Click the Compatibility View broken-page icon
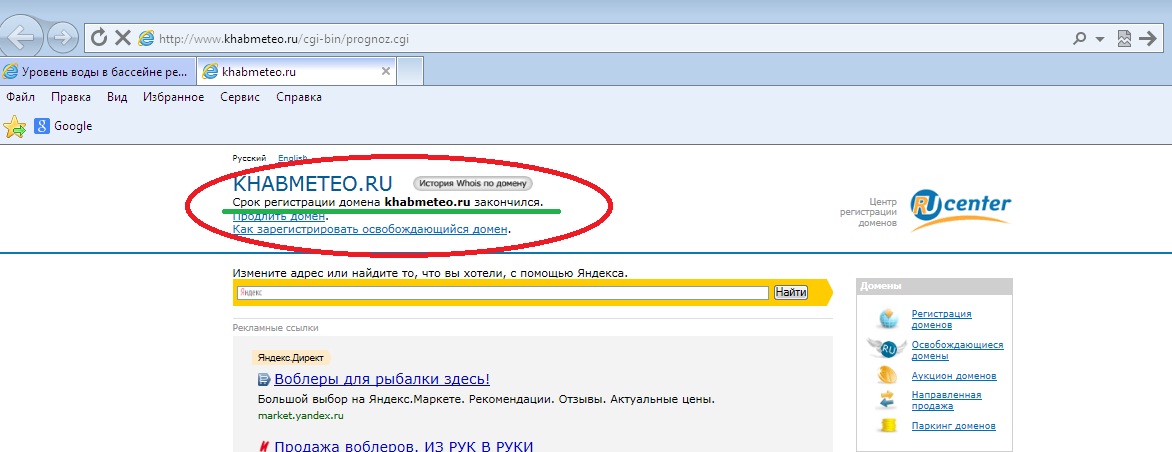This screenshot has width=1172, height=452. [x=1124, y=38]
